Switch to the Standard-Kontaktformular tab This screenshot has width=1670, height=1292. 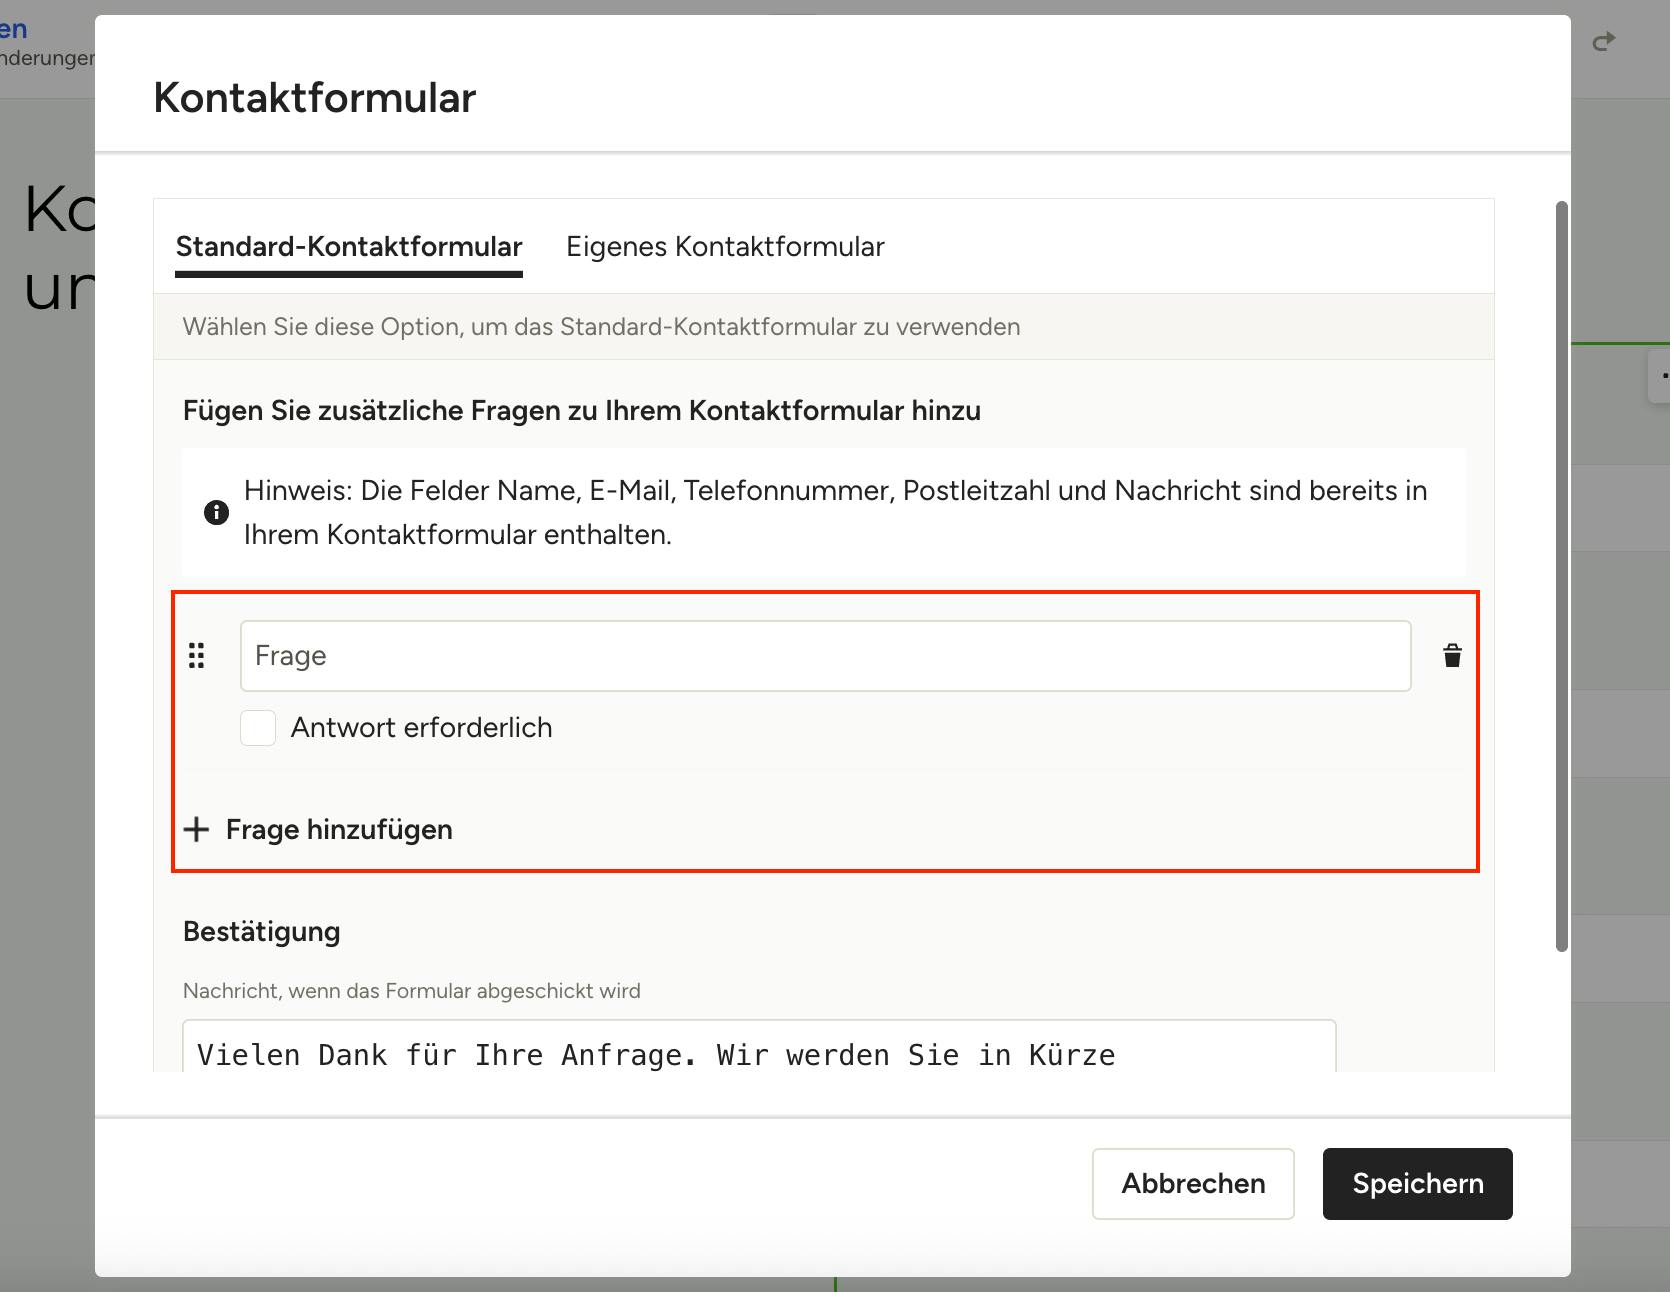(x=349, y=247)
